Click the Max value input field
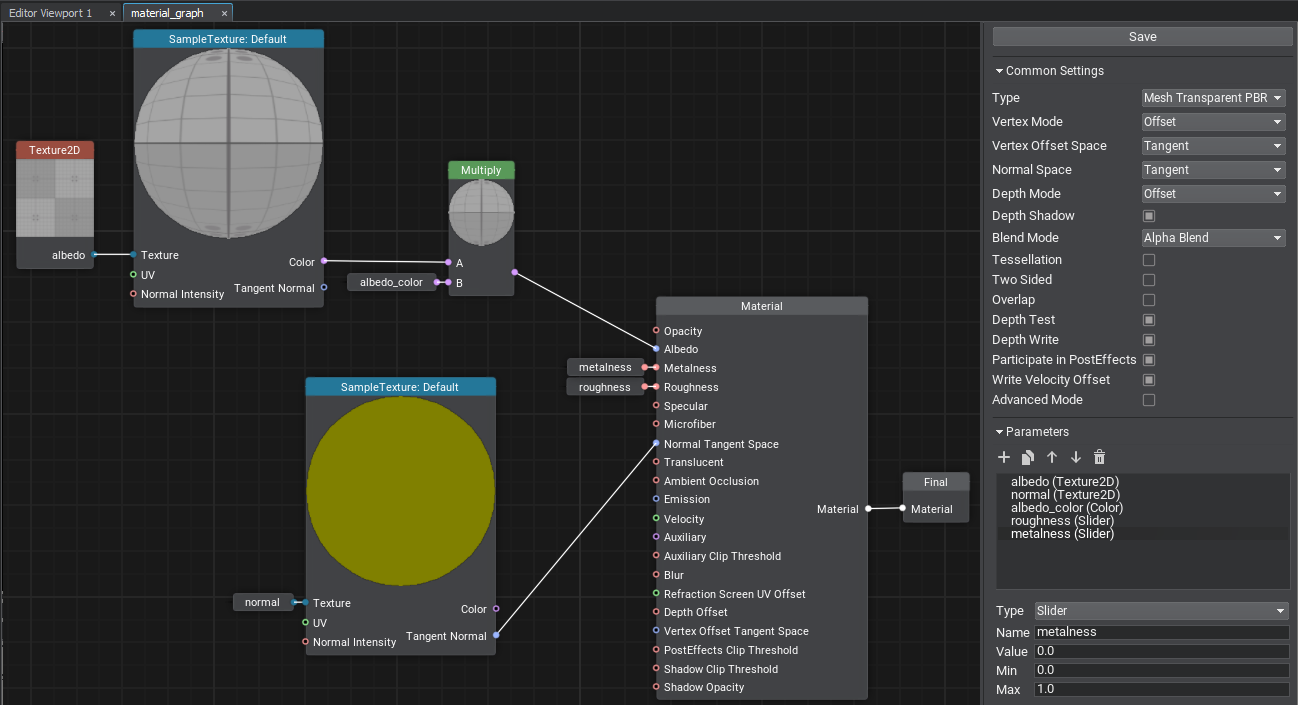The height and width of the screenshot is (705, 1298). pos(1161,690)
